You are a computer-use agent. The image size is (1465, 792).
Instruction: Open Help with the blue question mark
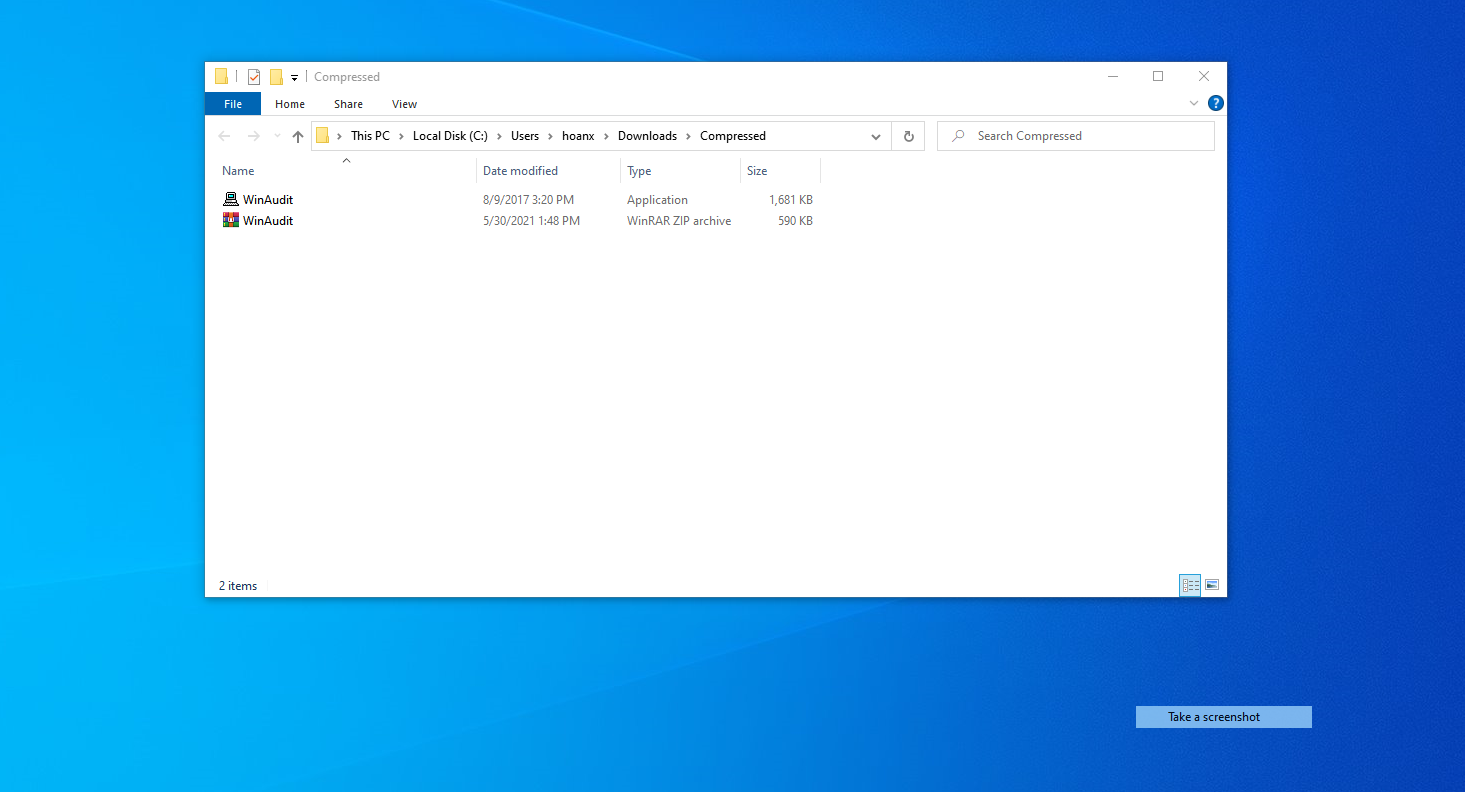click(x=1216, y=103)
